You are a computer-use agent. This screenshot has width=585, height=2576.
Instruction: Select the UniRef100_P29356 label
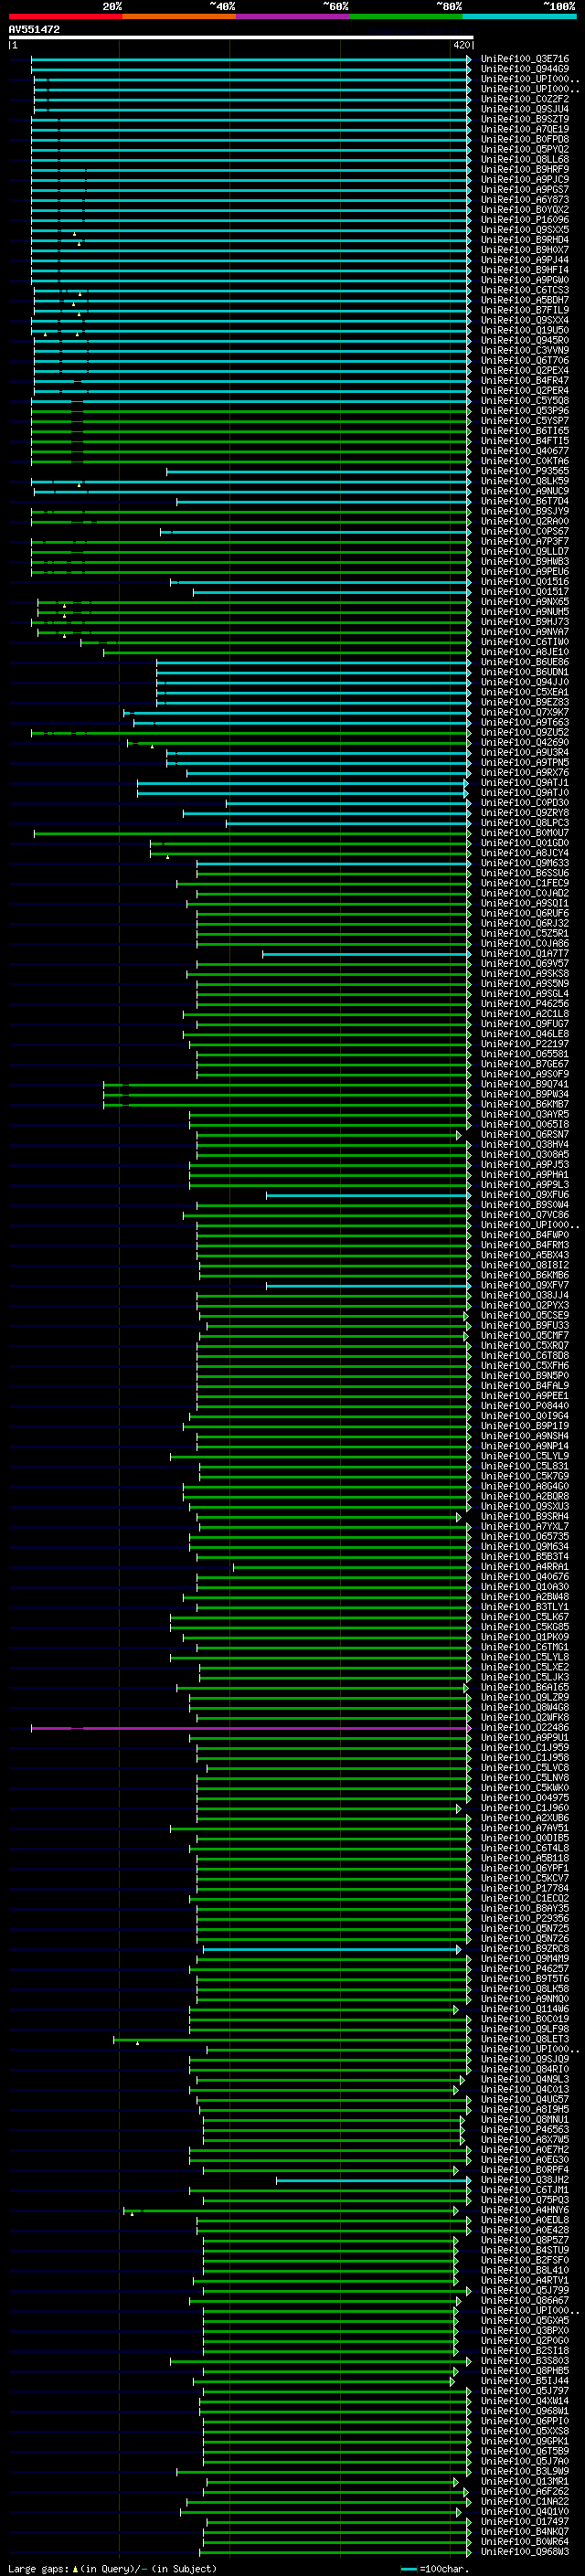click(x=524, y=1919)
